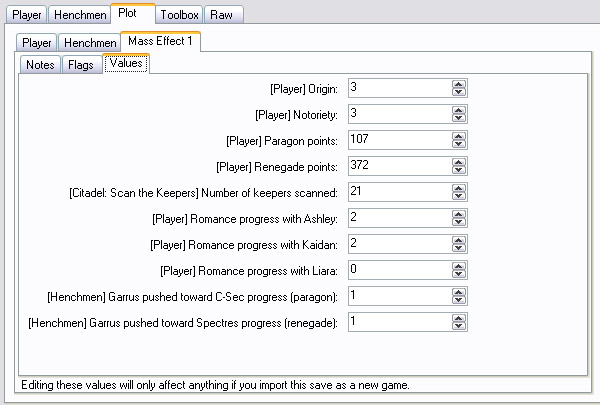Open the Flags tab
The width and height of the screenshot is (600, 405).
(82, 65)
